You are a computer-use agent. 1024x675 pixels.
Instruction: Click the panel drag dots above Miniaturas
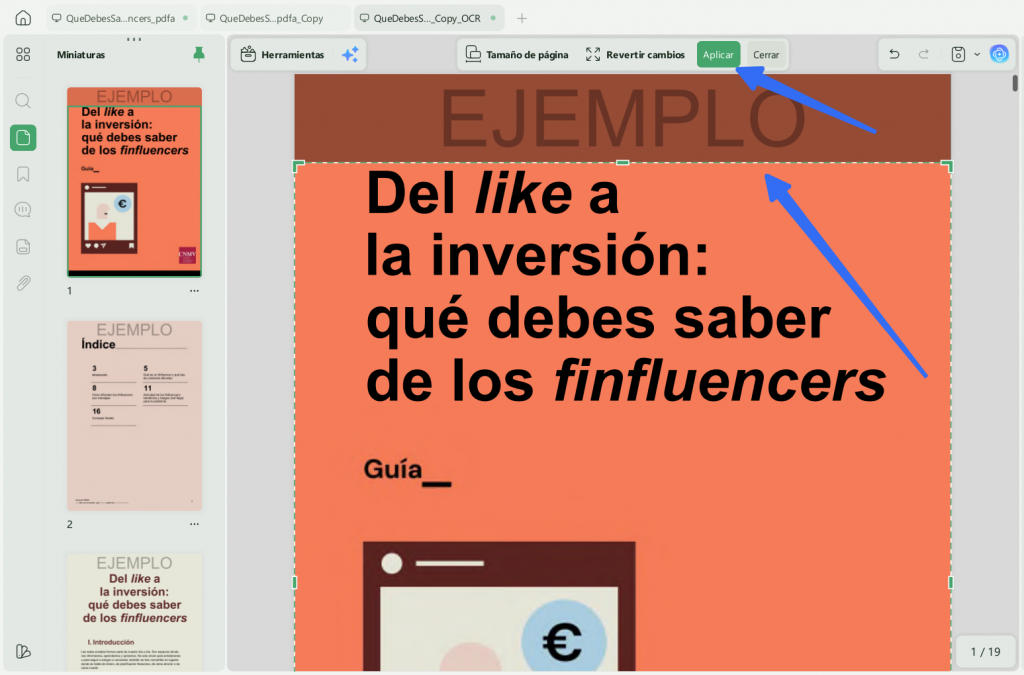pyautogui.click(x=134, y=39)
